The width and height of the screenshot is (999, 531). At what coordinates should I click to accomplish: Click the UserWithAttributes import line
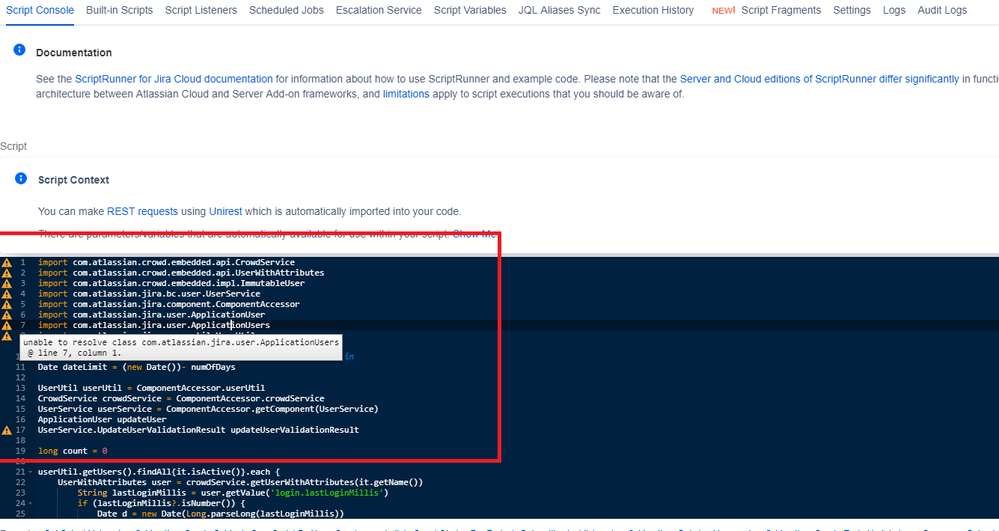coord(181,273)
